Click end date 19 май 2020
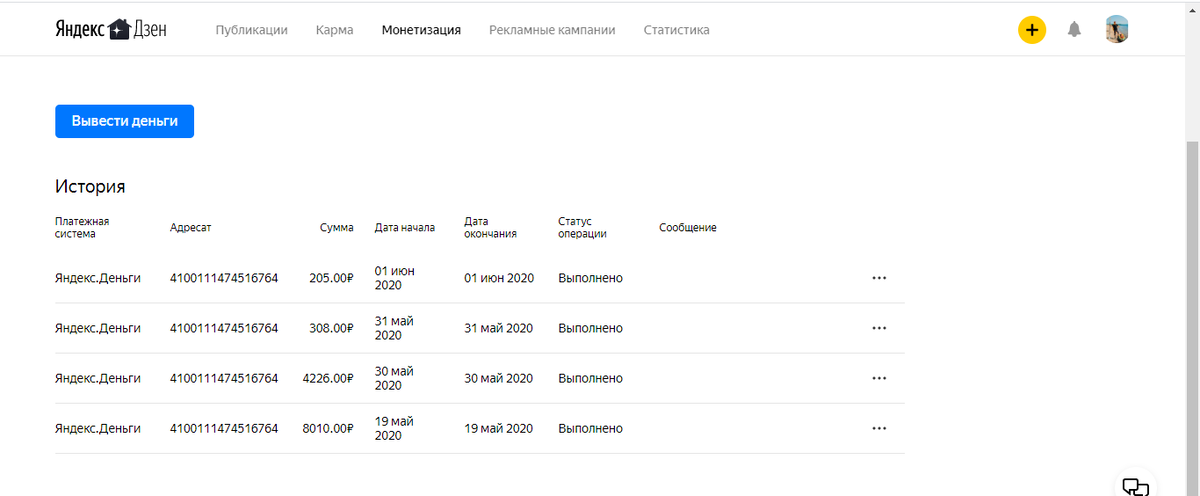The height and width of the screenshot is (496, 1200). tap(499, 428)
